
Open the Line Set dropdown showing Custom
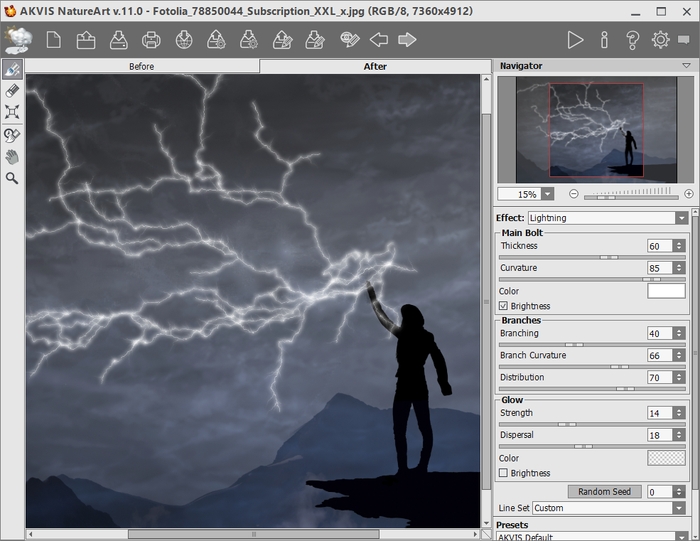[x=609, y=508]
